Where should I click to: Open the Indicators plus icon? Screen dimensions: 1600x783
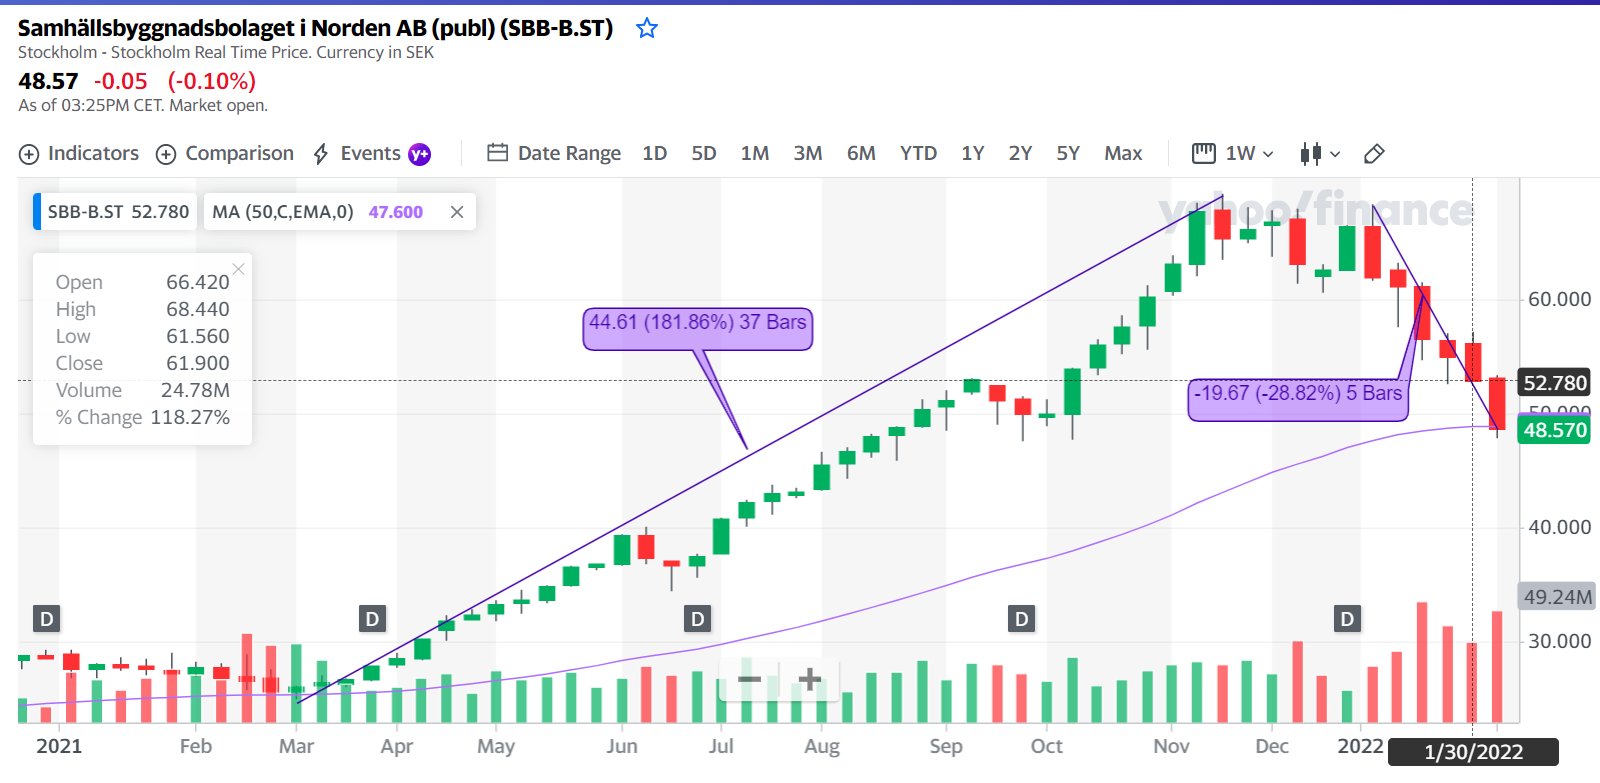(x=29, y=154)
